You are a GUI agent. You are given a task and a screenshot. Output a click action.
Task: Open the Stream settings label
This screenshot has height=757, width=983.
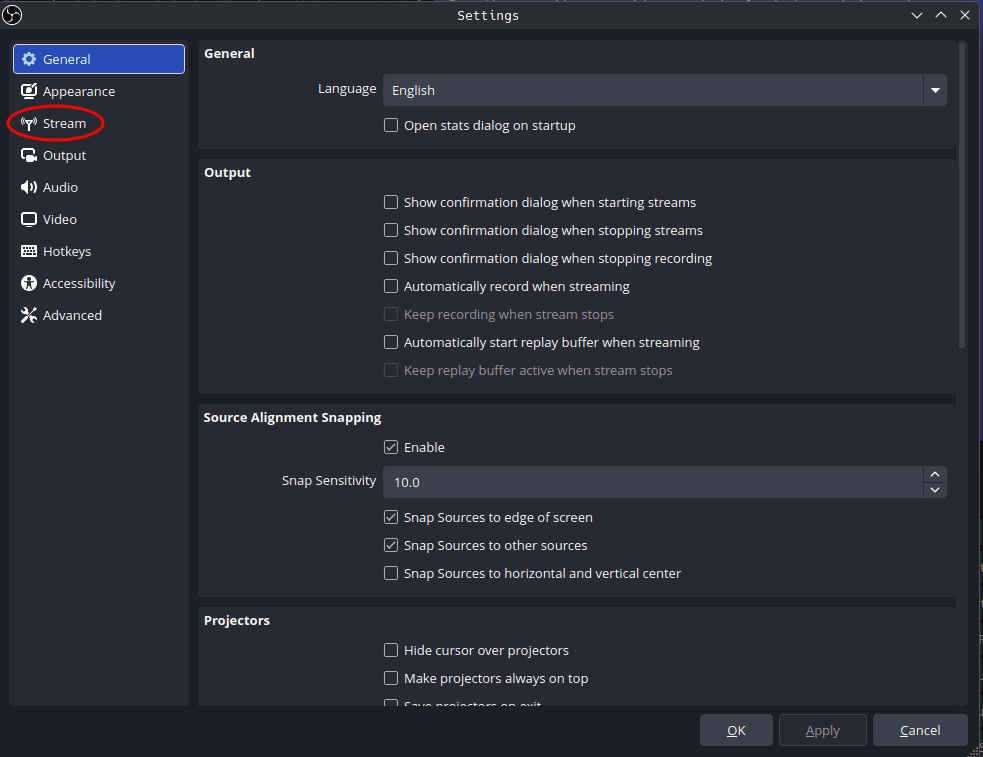click(65, 123)
